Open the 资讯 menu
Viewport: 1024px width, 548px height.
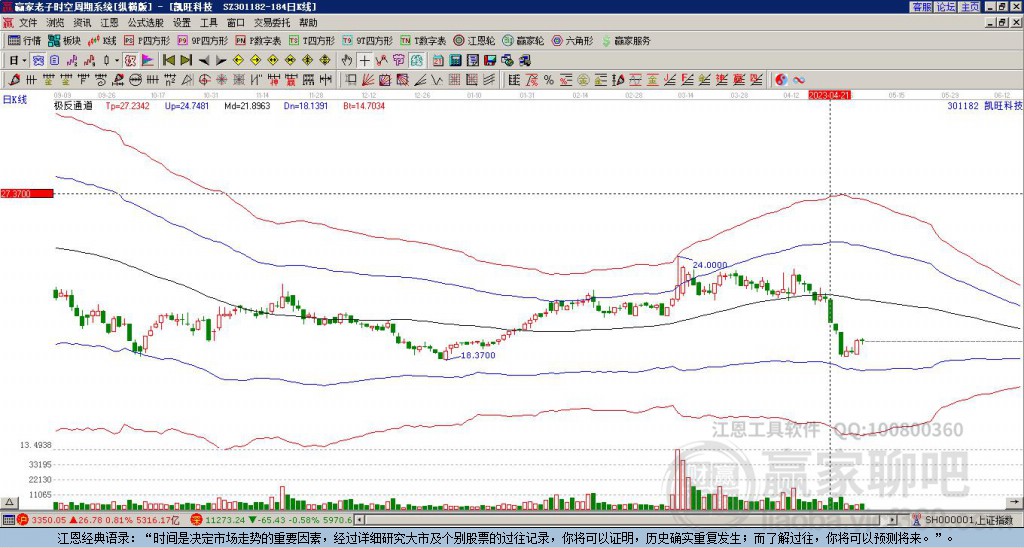tap(82, 23)
